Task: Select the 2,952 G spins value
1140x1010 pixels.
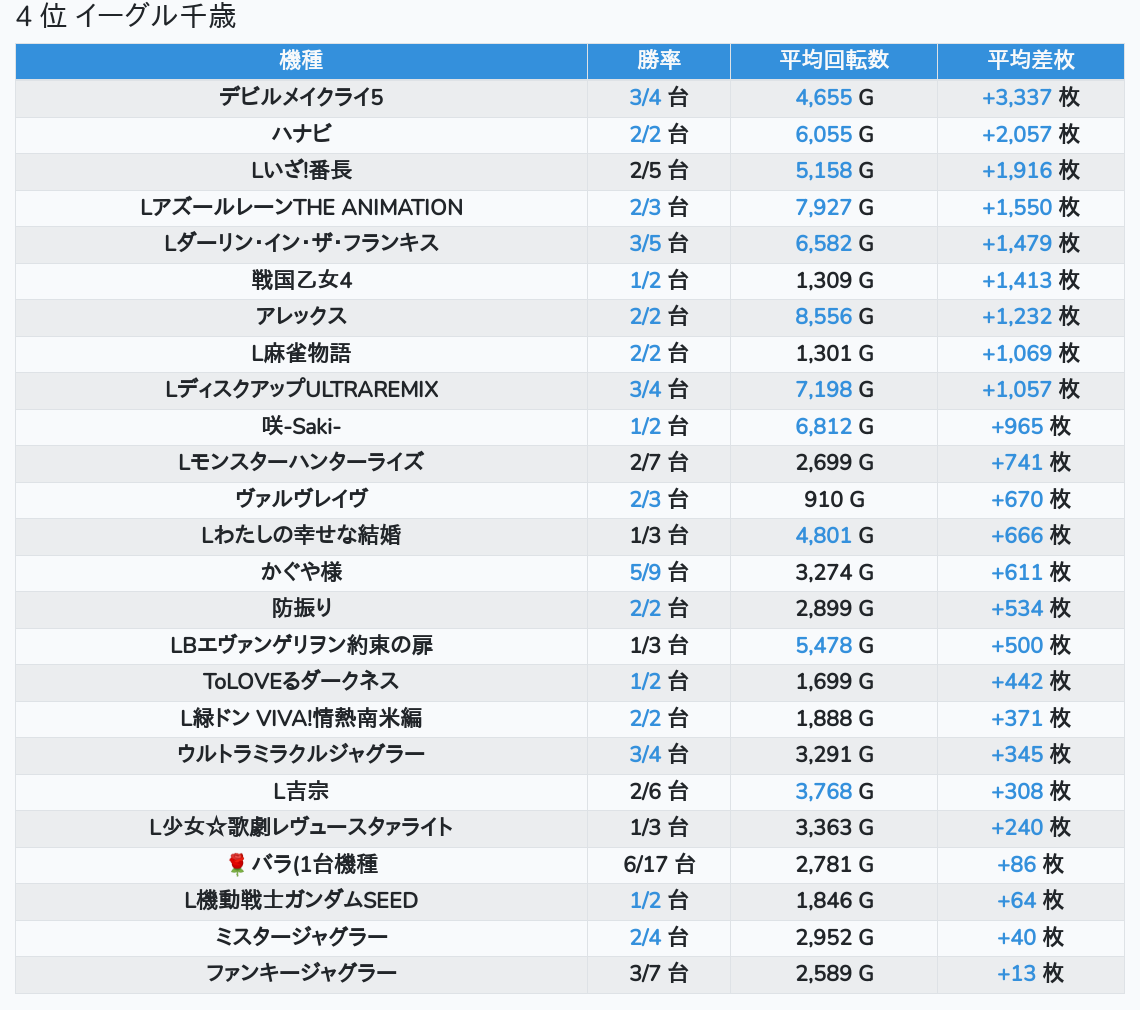Action: click(834, 937)
